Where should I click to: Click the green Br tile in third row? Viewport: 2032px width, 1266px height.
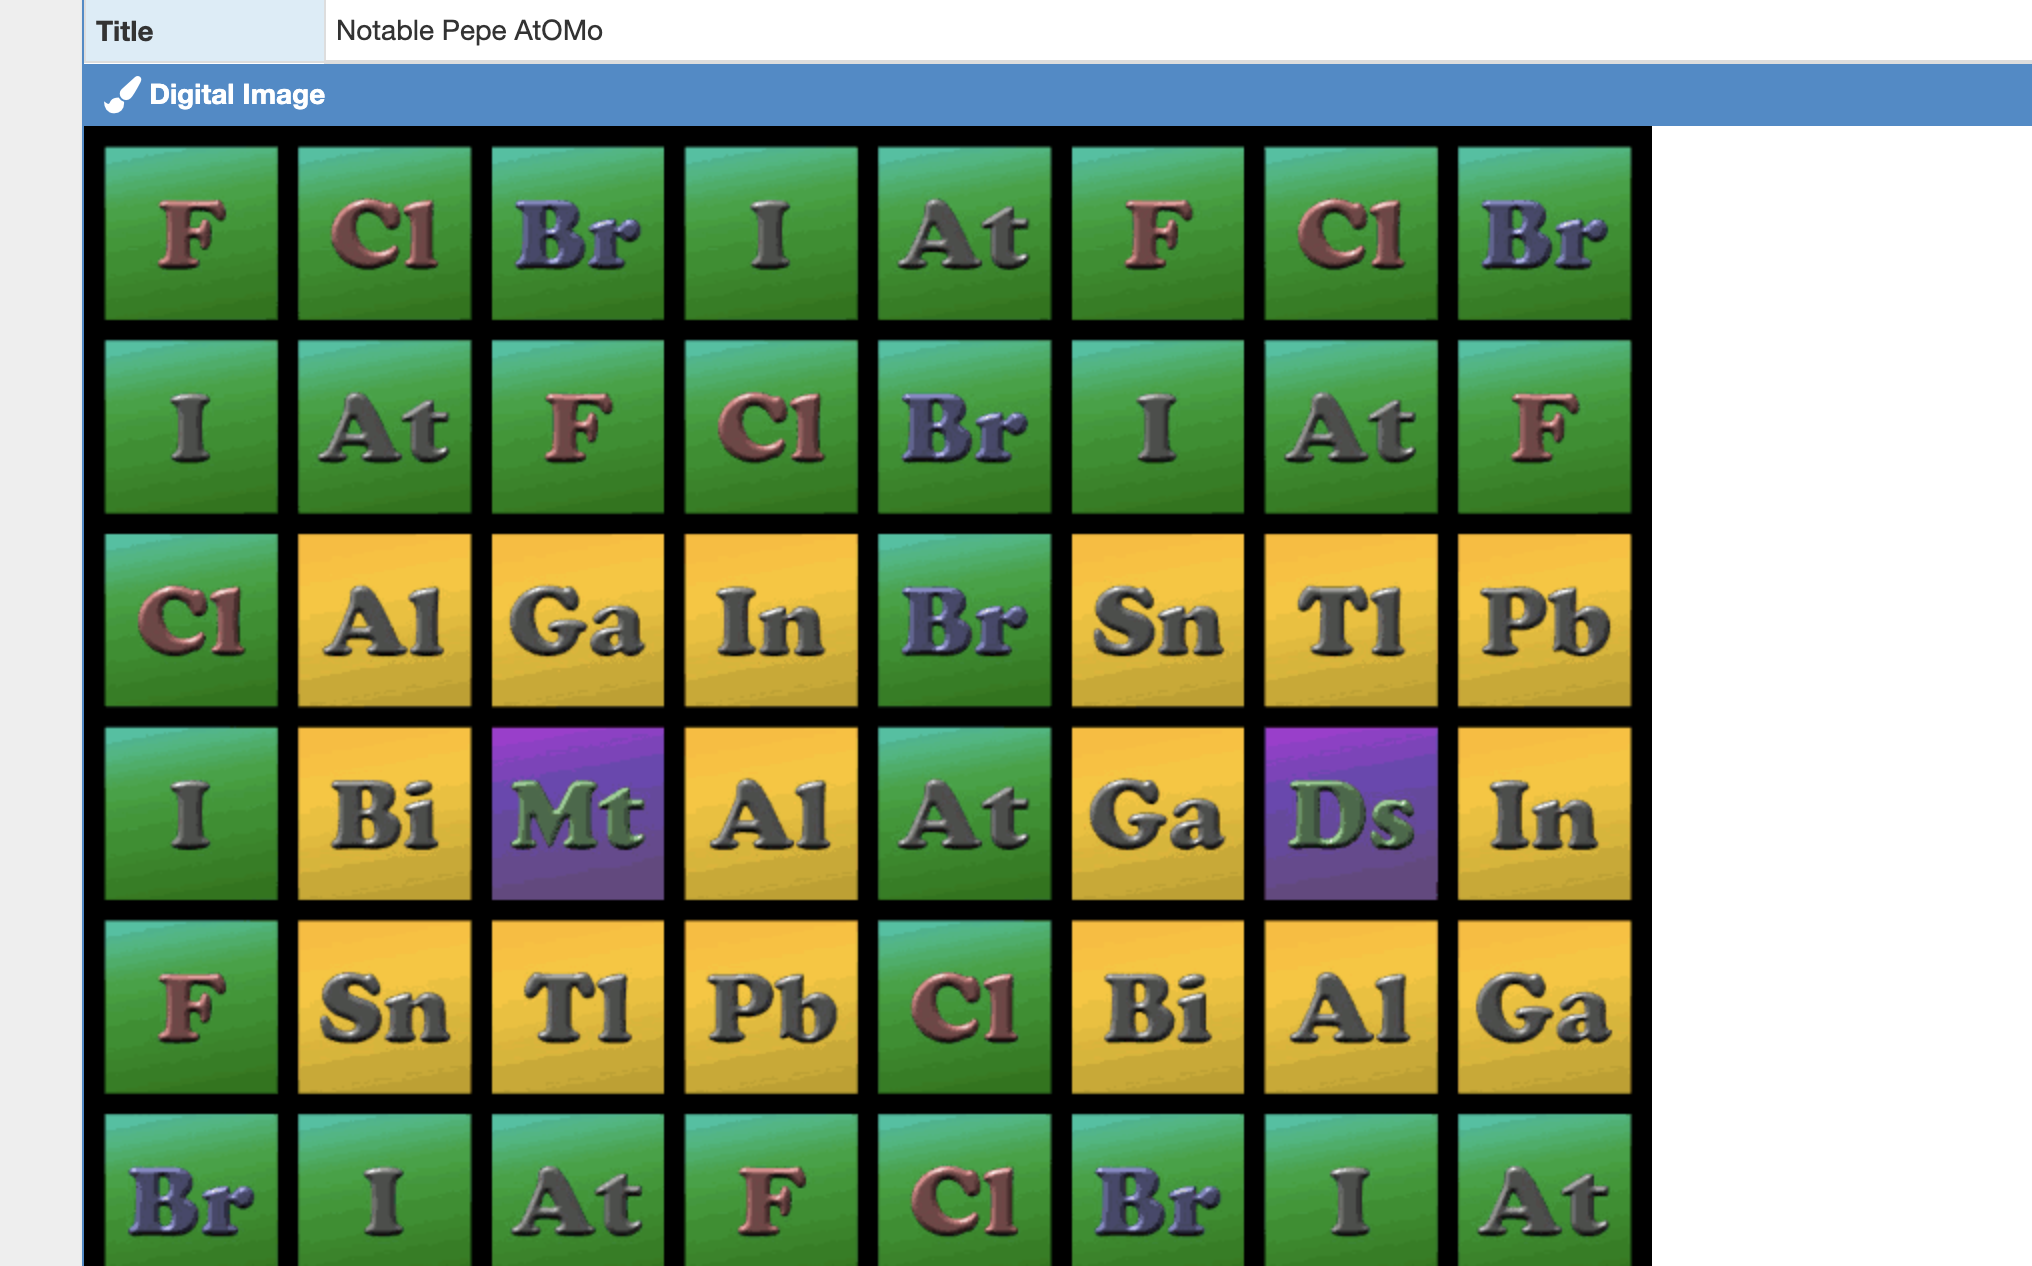(964, 620)
